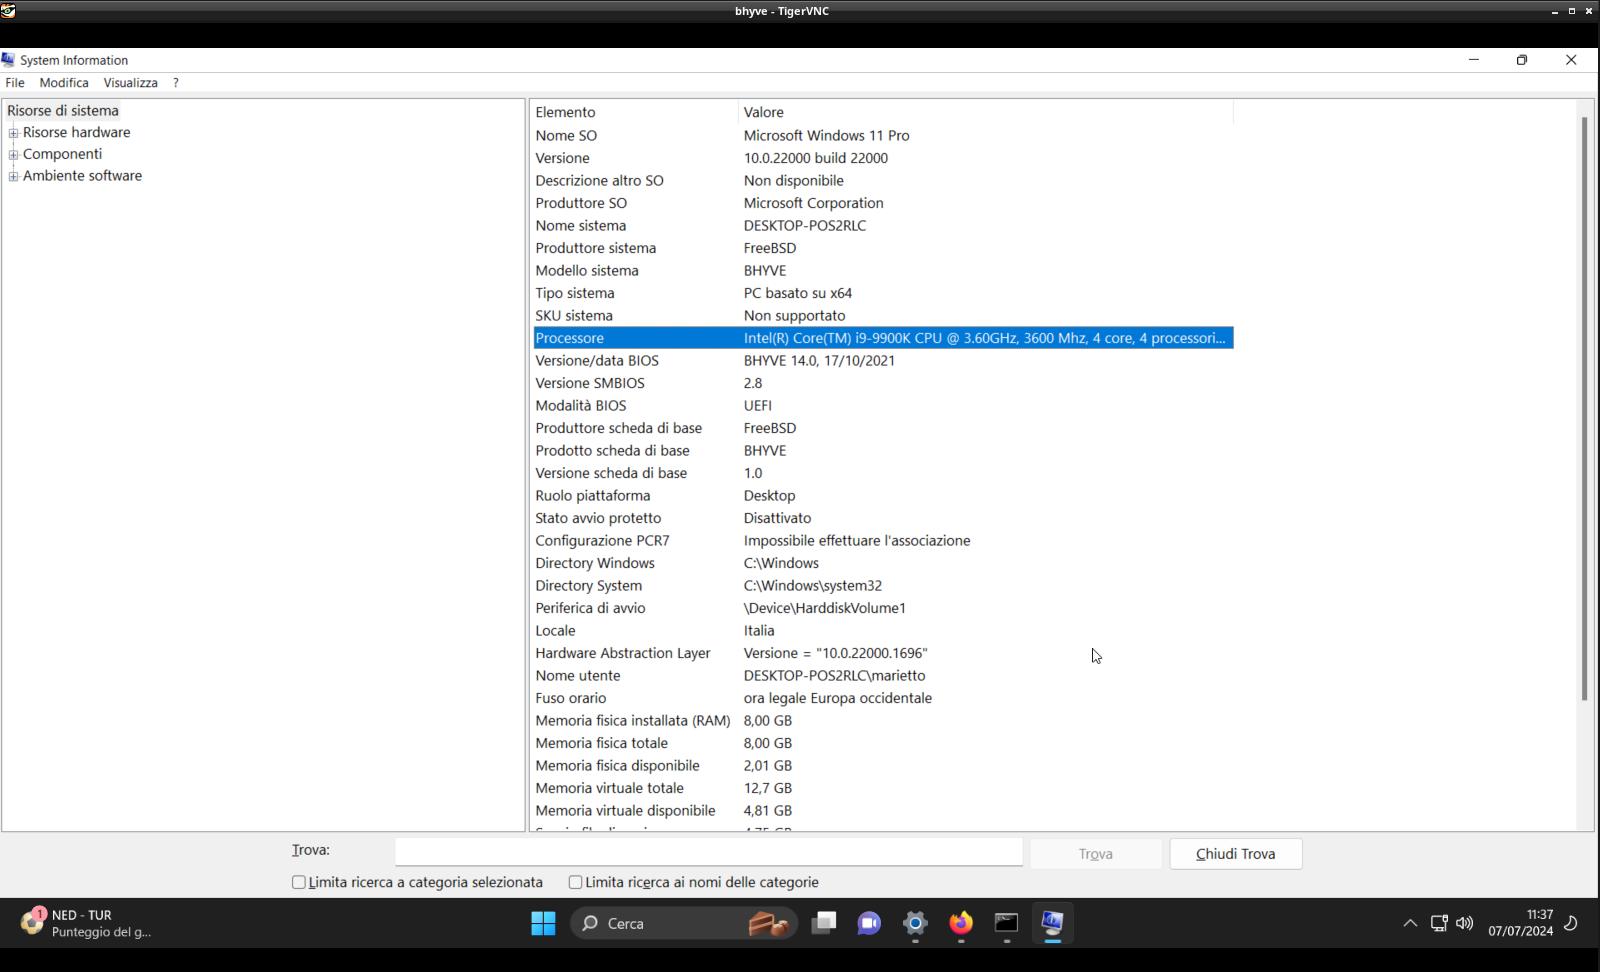Select the Nome utente row

(883, 676)
